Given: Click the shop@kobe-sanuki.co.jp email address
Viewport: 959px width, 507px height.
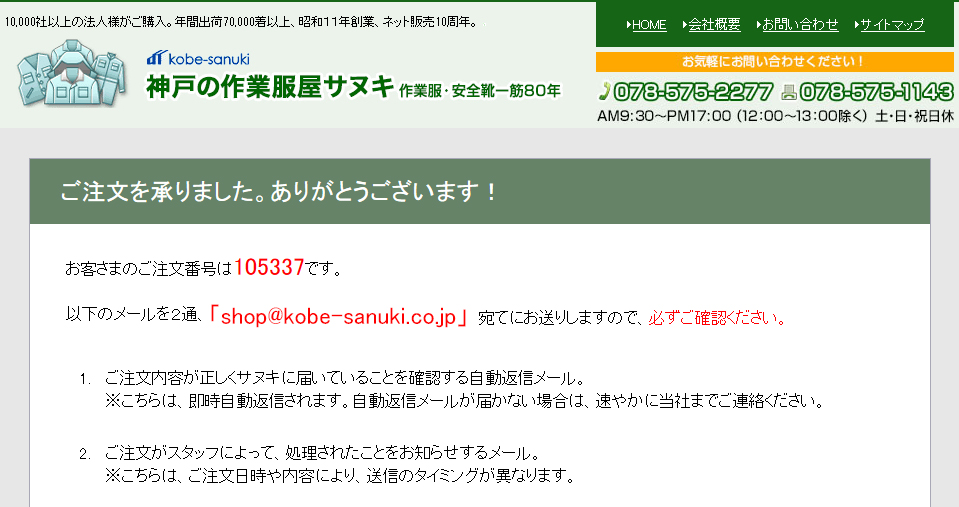Looking at the screenshot, I should click(338, 316).
